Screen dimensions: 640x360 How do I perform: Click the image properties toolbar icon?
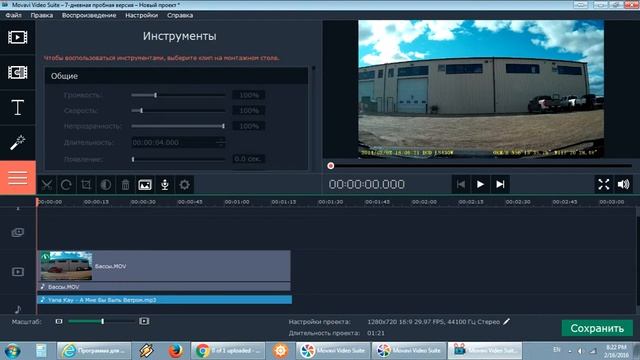point(145,184)
